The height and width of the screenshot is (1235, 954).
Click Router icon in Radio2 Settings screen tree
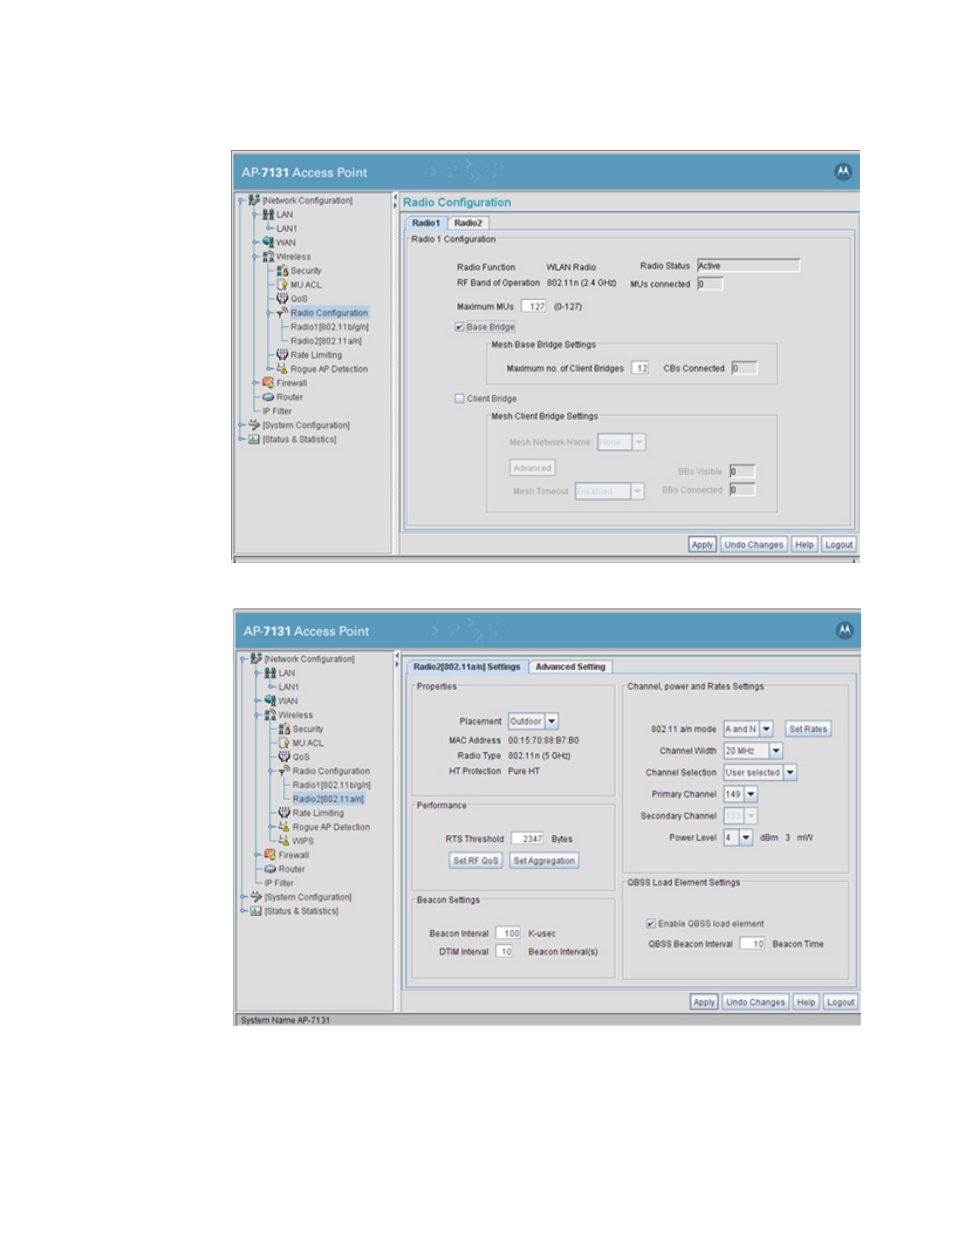click(x=270, y=868)
